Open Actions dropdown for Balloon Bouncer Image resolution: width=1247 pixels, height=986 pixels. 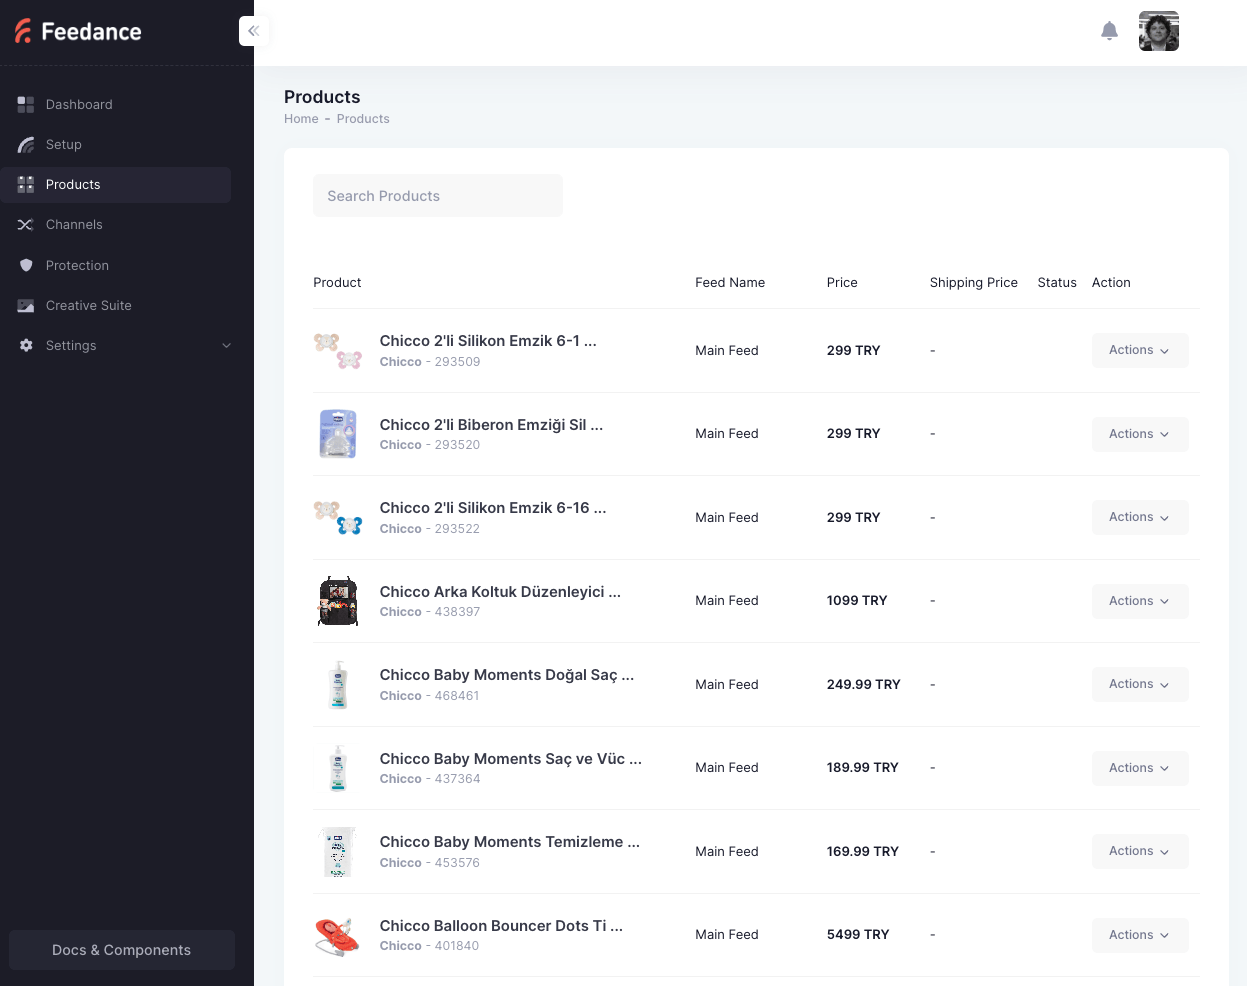[1139, 935]
